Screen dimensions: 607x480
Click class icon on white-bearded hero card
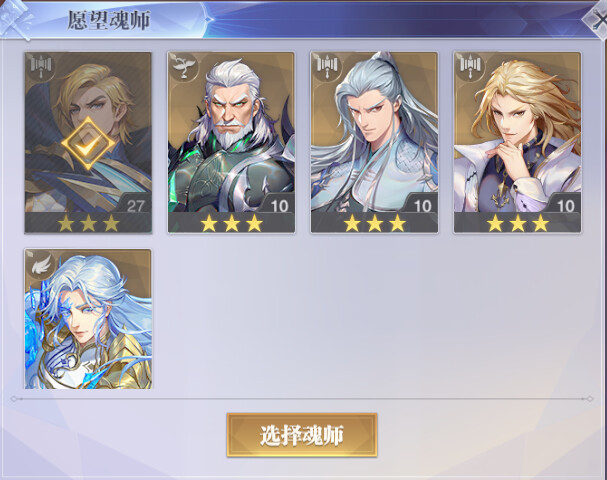point(183,66)
